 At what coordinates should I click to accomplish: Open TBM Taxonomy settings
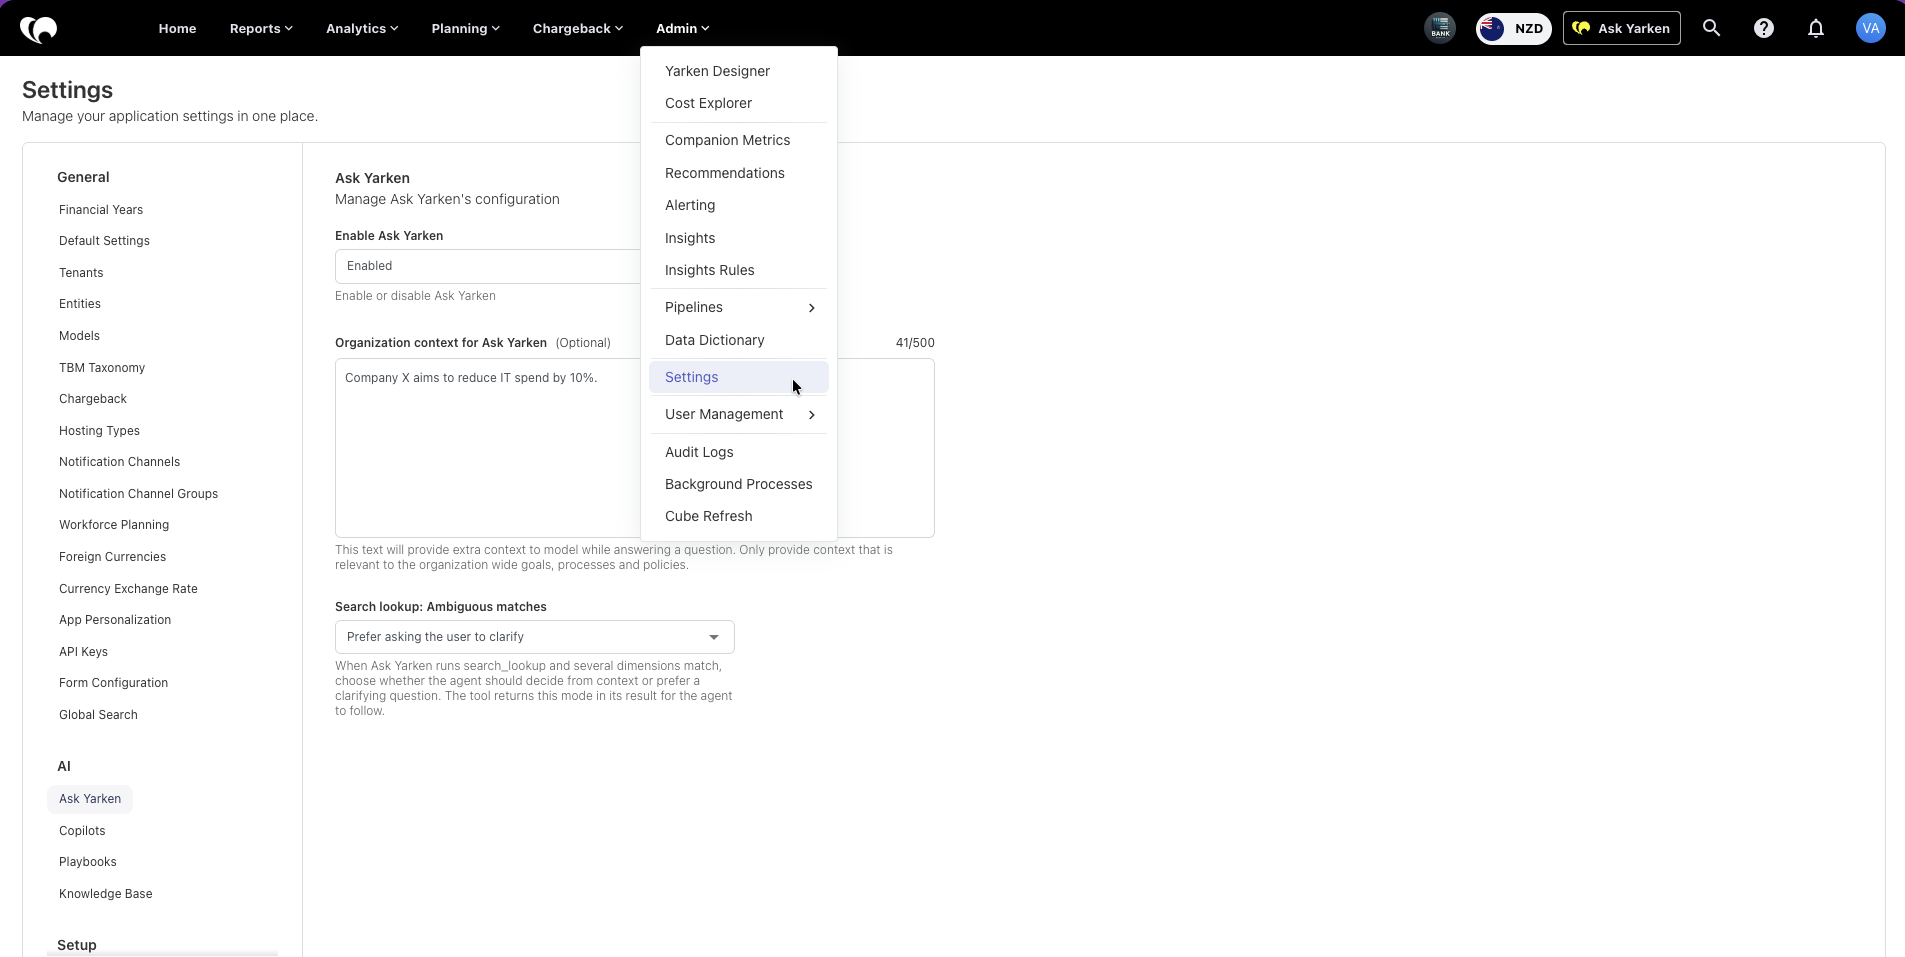tap(102, 368)
